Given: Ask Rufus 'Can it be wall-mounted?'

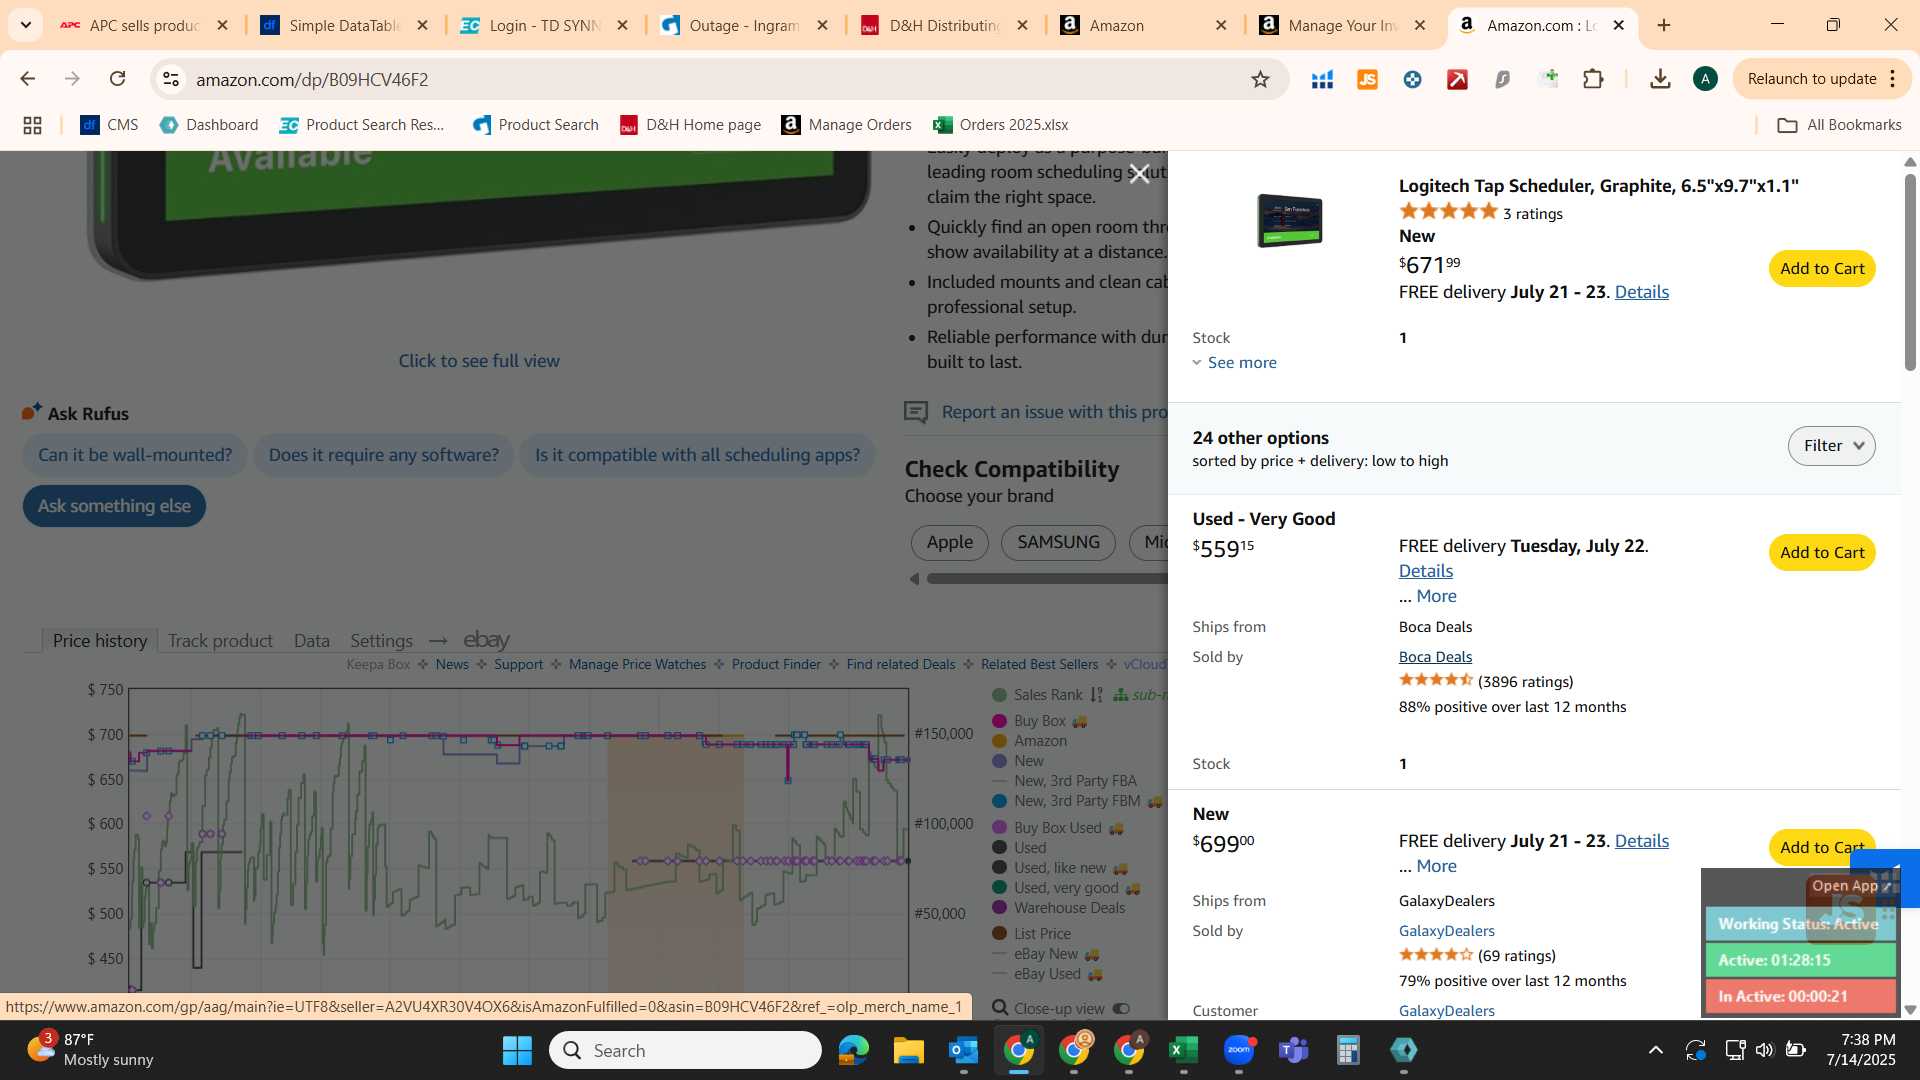Looking at the screenshot, I should [x=135, y=455].
